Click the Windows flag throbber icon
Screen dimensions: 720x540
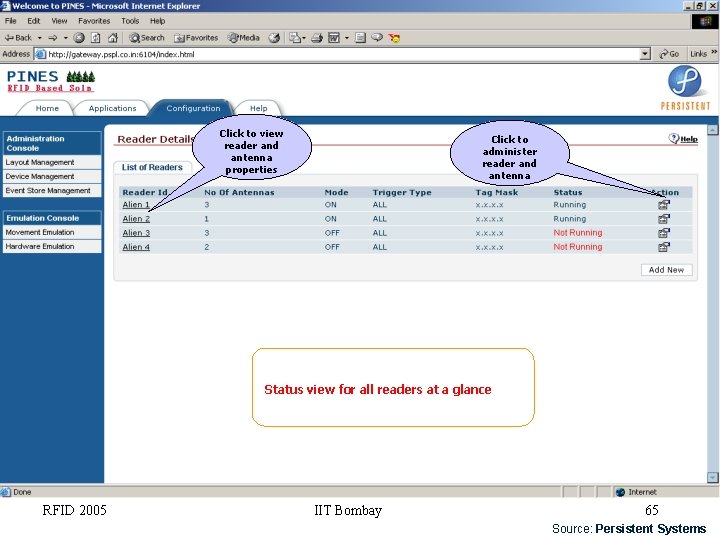click(x=705, y=22)
